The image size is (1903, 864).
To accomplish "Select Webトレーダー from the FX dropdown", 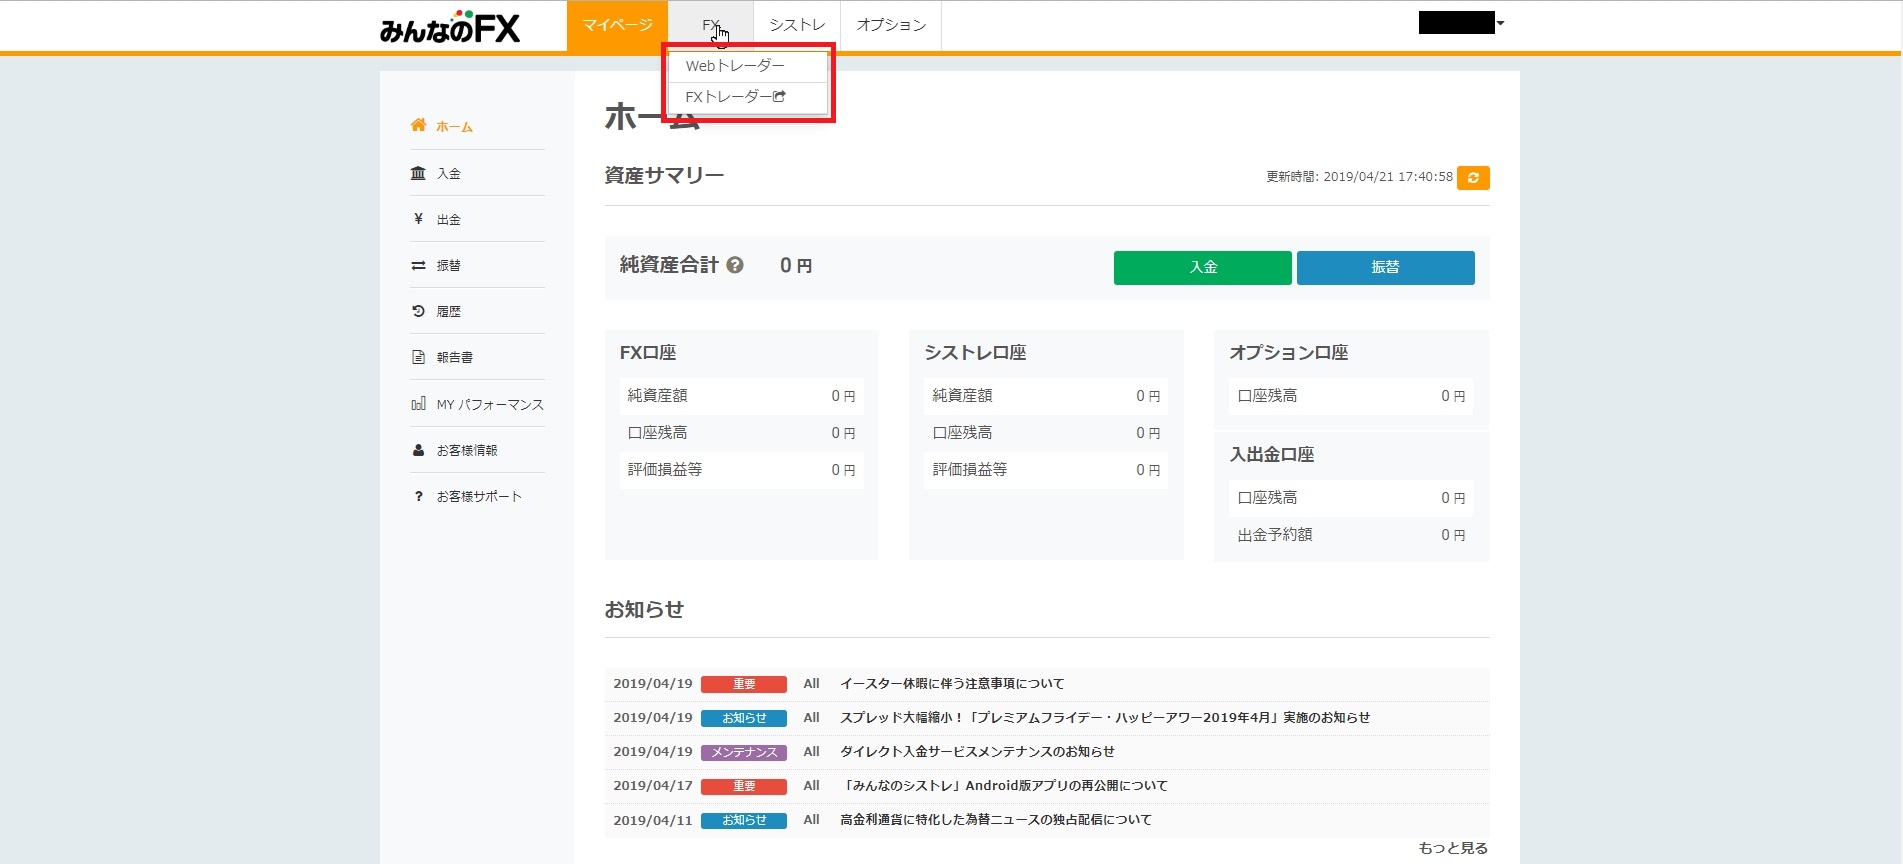I will pyautogui.click(x=735, y=66).
